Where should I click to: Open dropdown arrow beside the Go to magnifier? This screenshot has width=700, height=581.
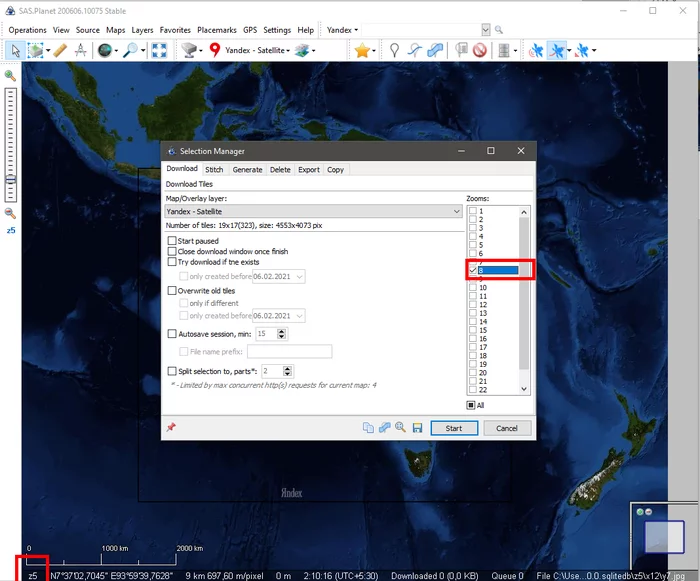143,50
